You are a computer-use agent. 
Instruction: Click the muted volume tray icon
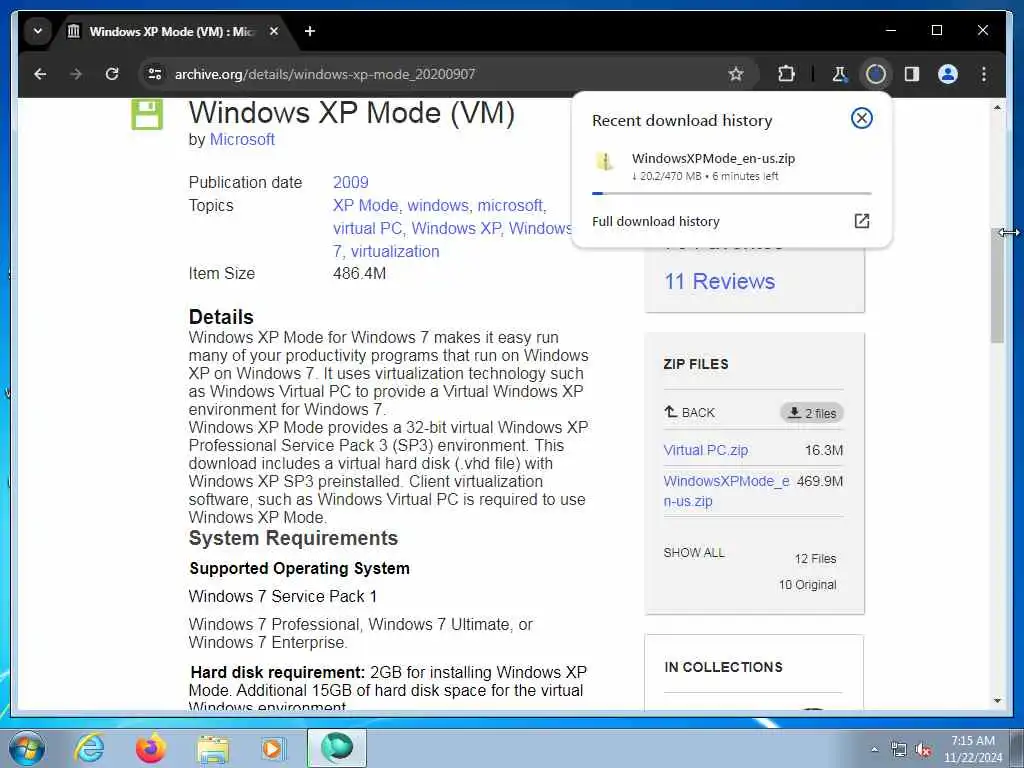923,750
